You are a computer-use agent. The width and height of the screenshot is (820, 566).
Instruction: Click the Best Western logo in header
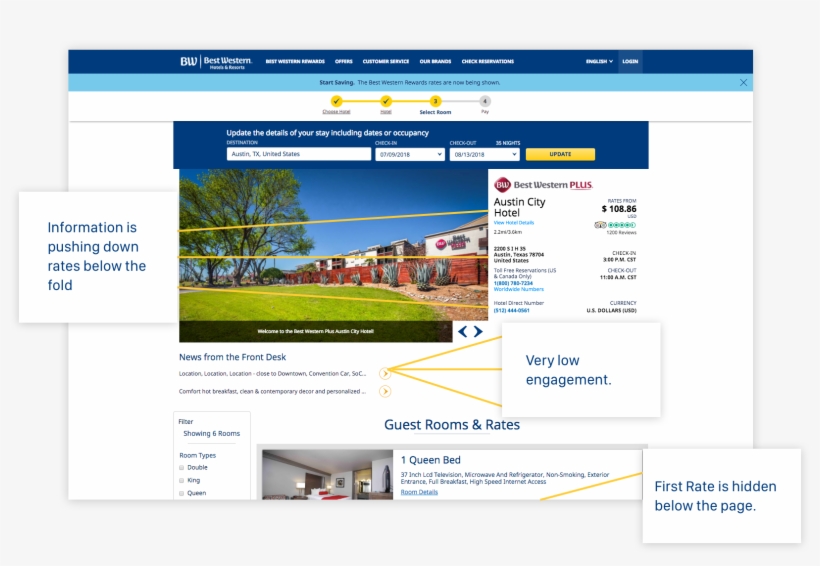point(216,62)
